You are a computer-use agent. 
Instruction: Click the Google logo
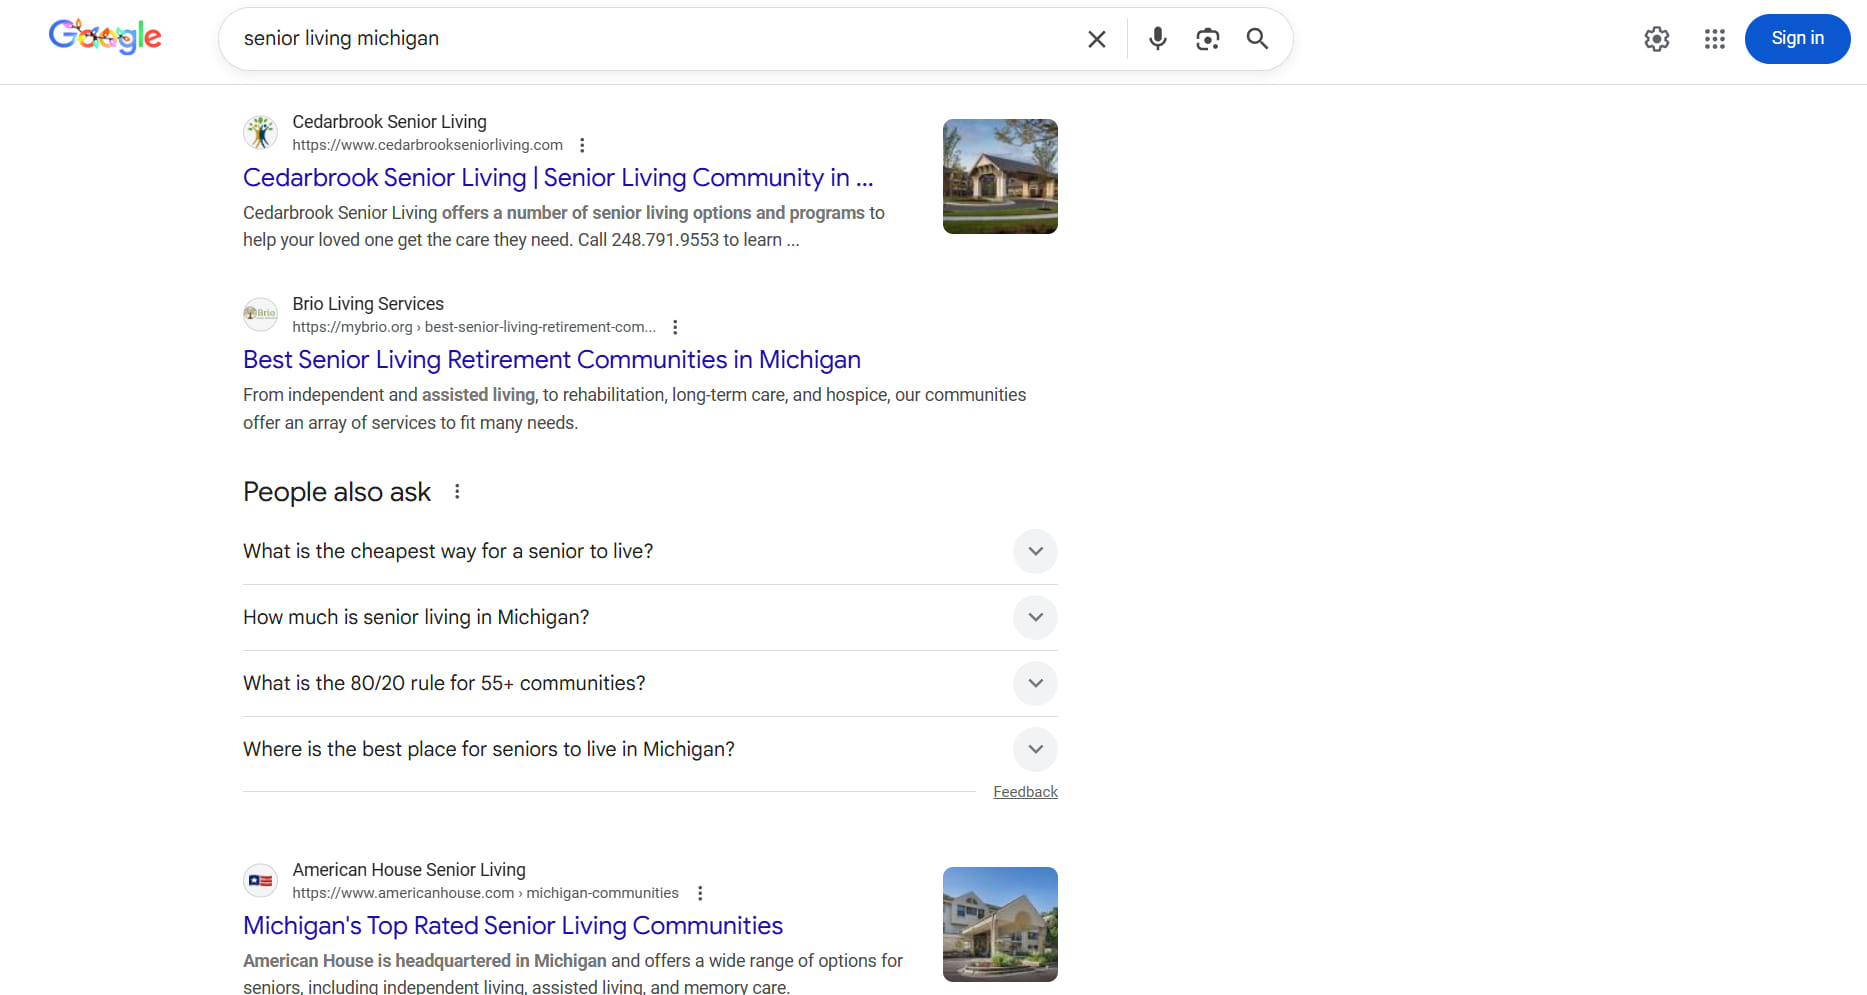point(105,37)
